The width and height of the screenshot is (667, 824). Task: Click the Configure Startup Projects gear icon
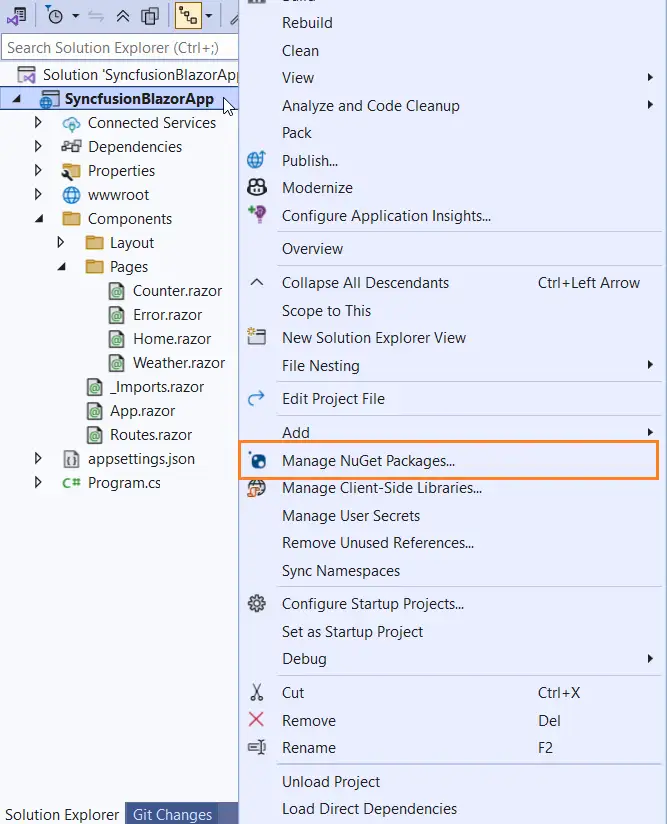pyautogui.click(x=257, y=604)
